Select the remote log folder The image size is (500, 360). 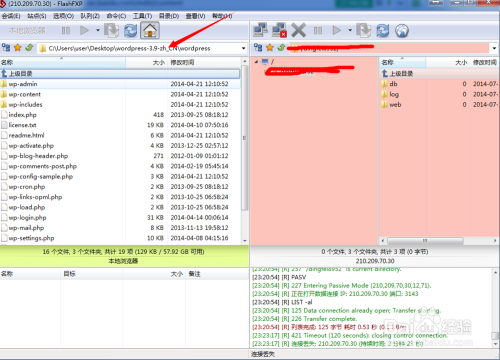[x=439, y=94]
